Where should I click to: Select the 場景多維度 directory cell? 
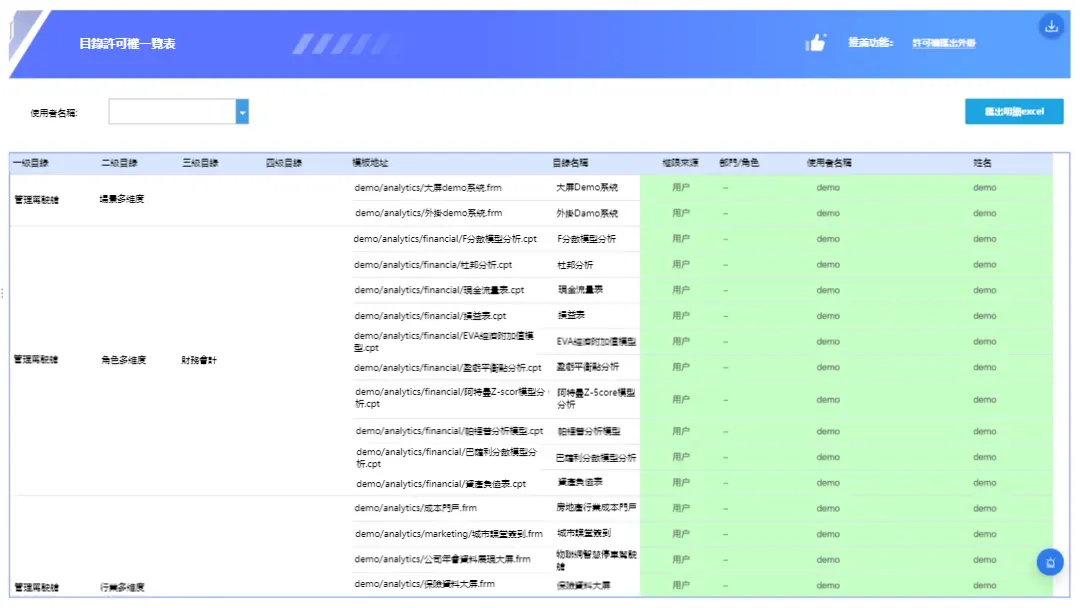(121, 199)
